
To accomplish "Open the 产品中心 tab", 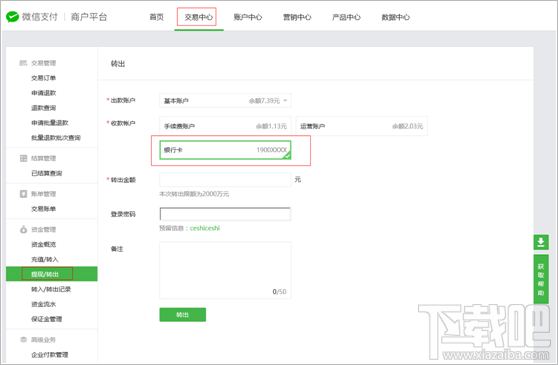I will click(x=346, y=17).
